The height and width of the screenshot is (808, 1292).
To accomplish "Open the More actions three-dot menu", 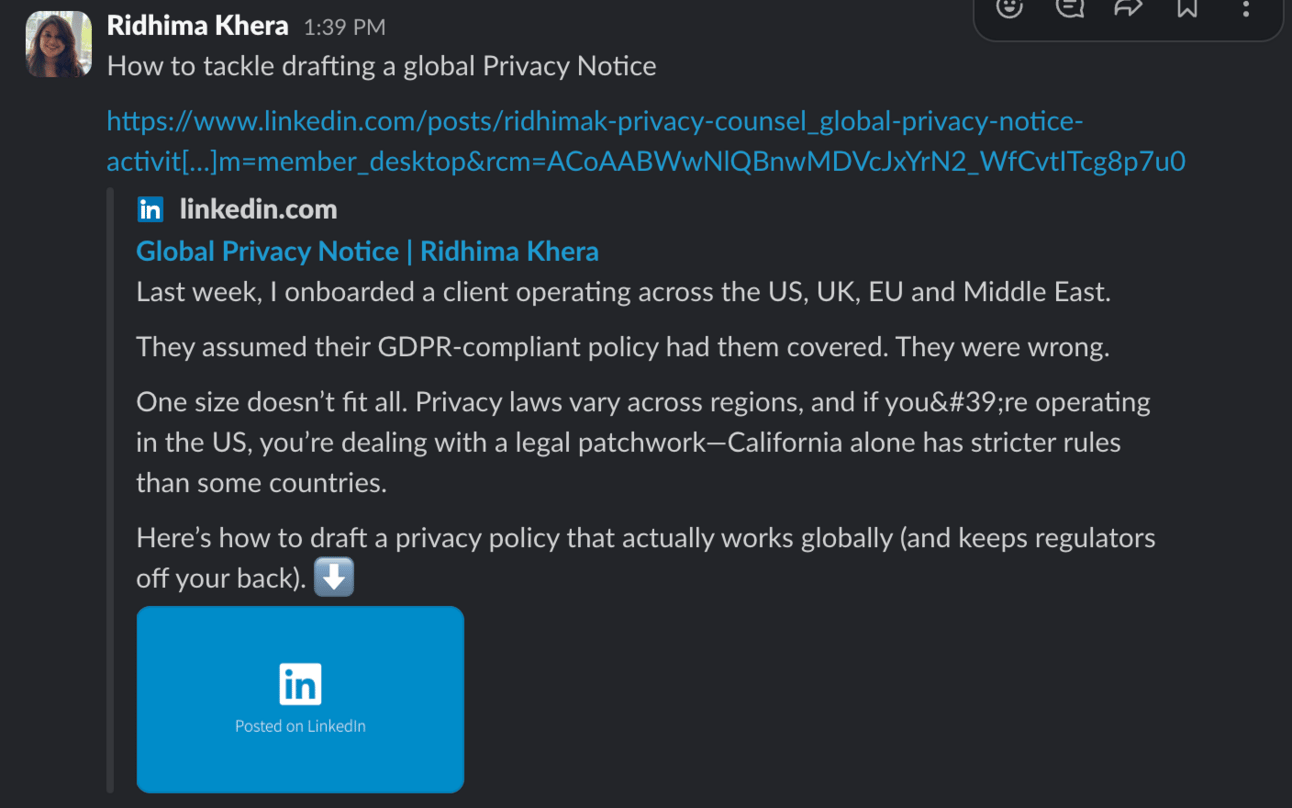I will 1246,8.
